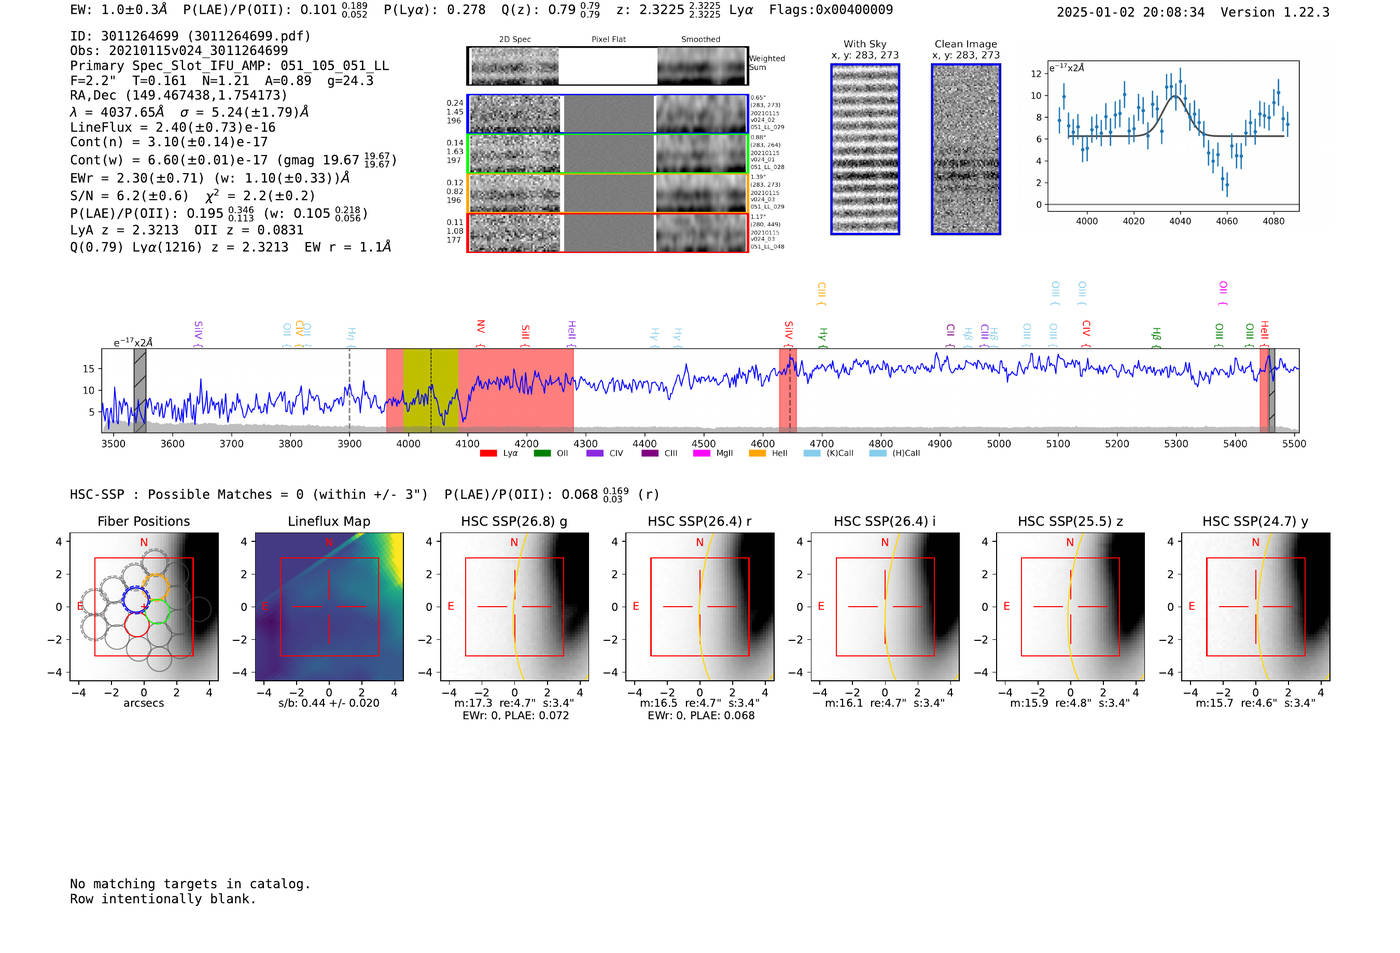Click the s/b: 0.44 +/- 0.020 label
Image resolution: width=1400 pixels, height=953 pixels.
pos(329,703)
